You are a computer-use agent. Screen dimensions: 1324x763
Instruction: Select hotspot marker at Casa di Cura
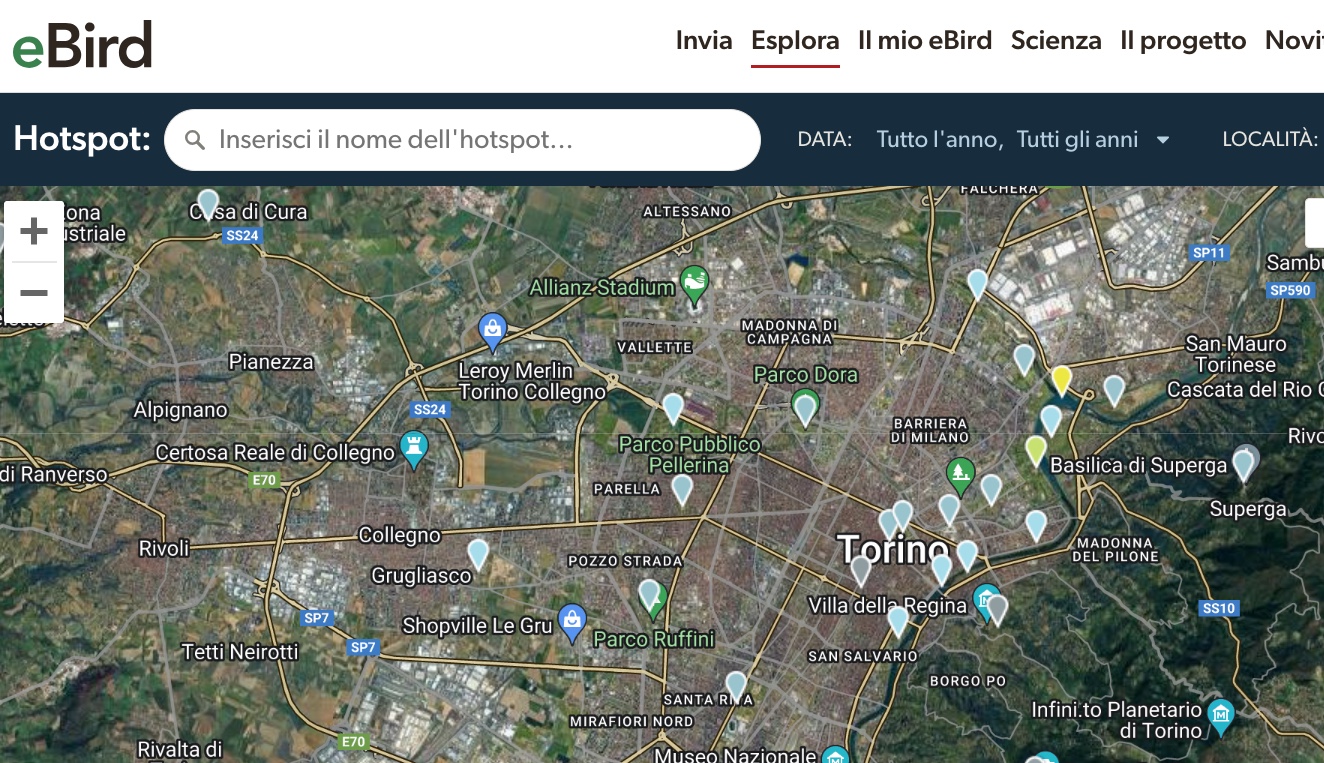208,205
